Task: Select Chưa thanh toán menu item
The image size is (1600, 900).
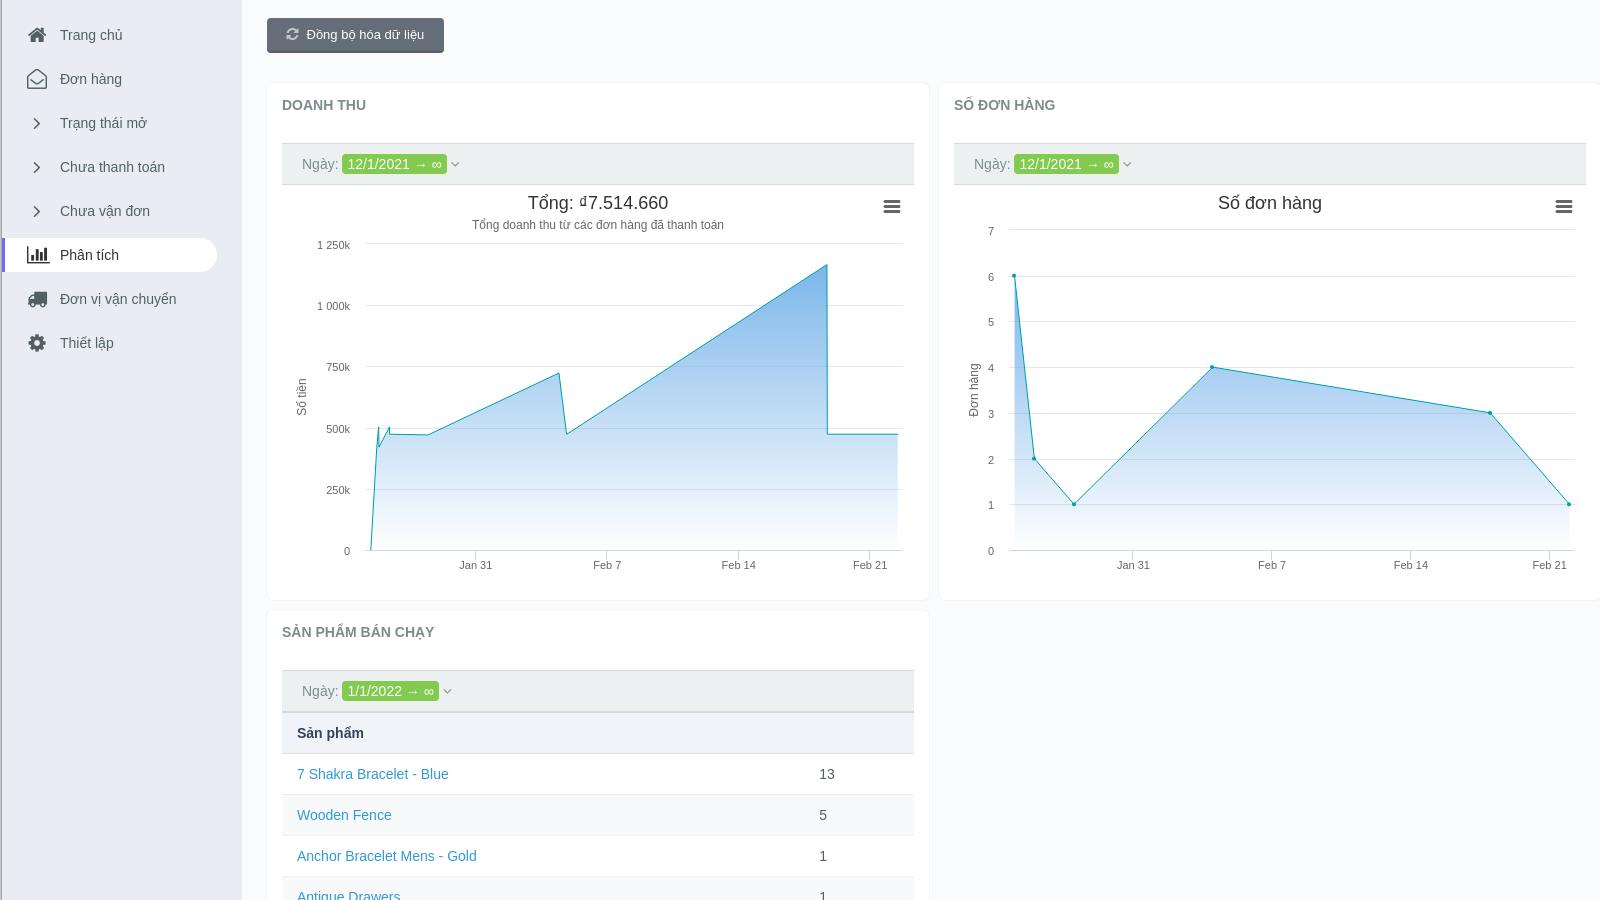Action: [x=110, y=167]
